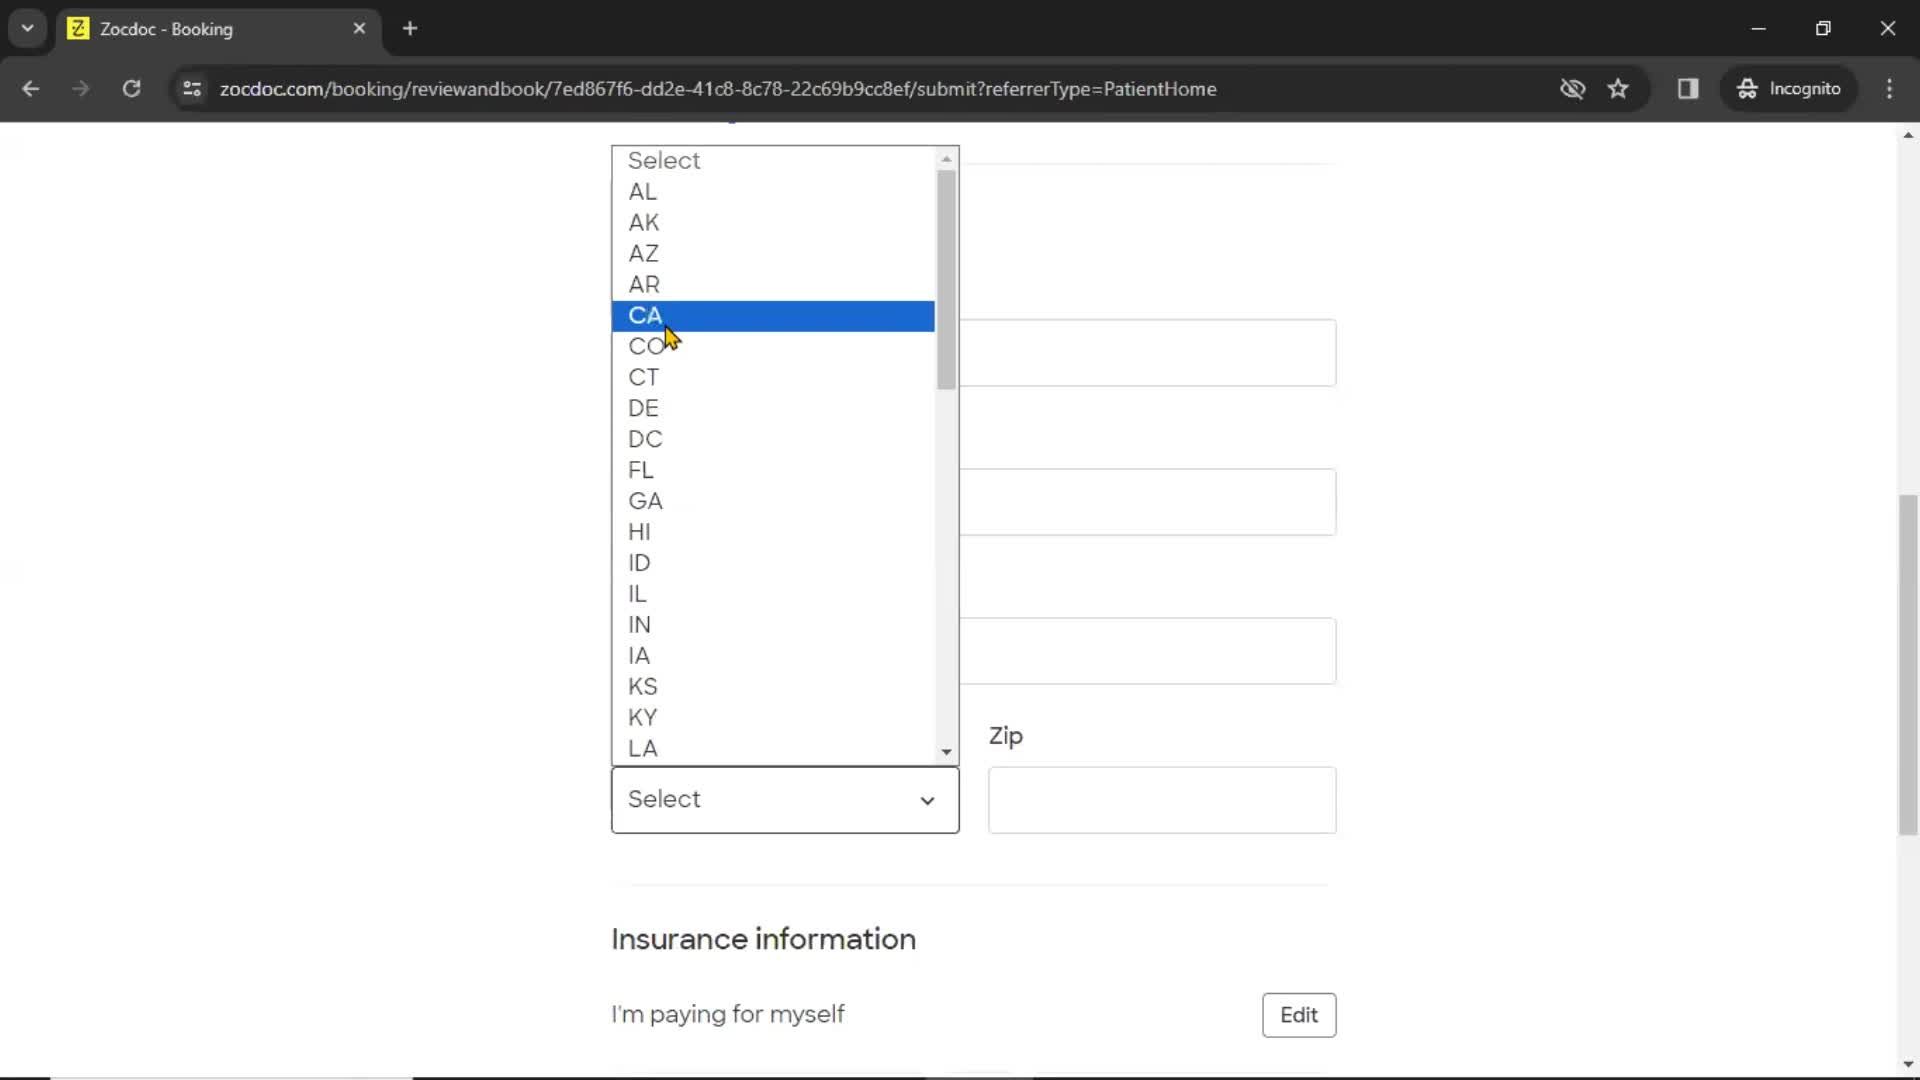This screenshot has height=1080, width=1920.
Task: Collapse the State Select dropdown
Action: pos(785,800)
